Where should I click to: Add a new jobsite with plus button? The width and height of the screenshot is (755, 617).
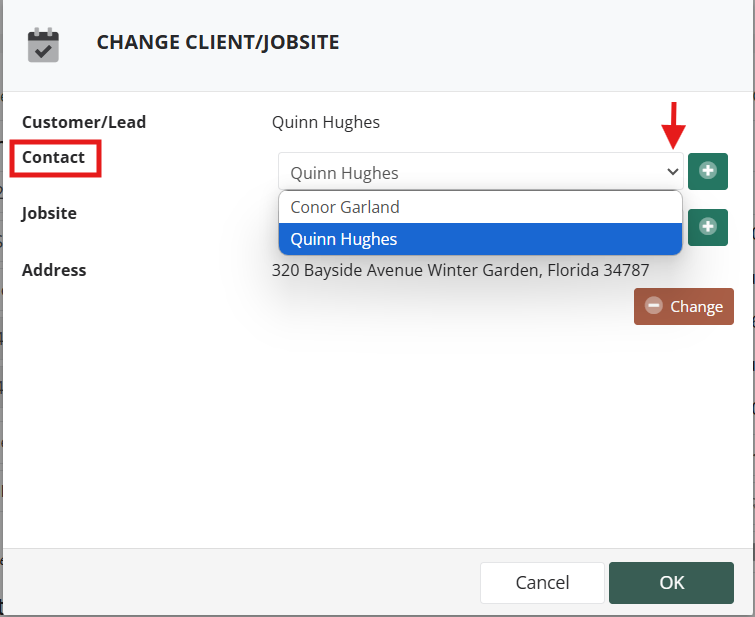(707, 227)
